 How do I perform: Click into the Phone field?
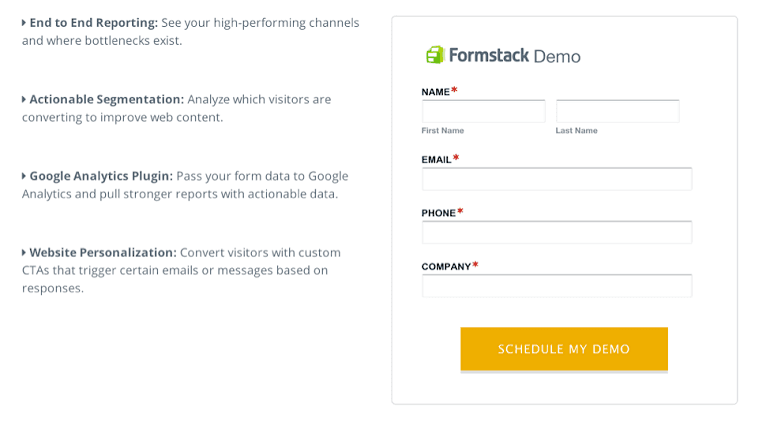tap(556, 232)
